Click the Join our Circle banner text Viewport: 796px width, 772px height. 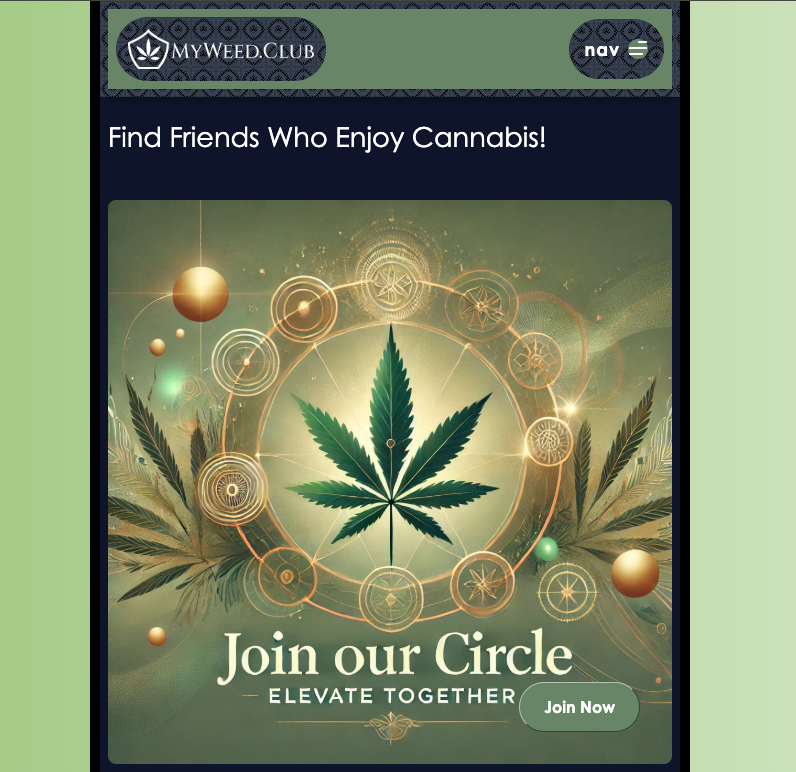(x=395, y=655)
